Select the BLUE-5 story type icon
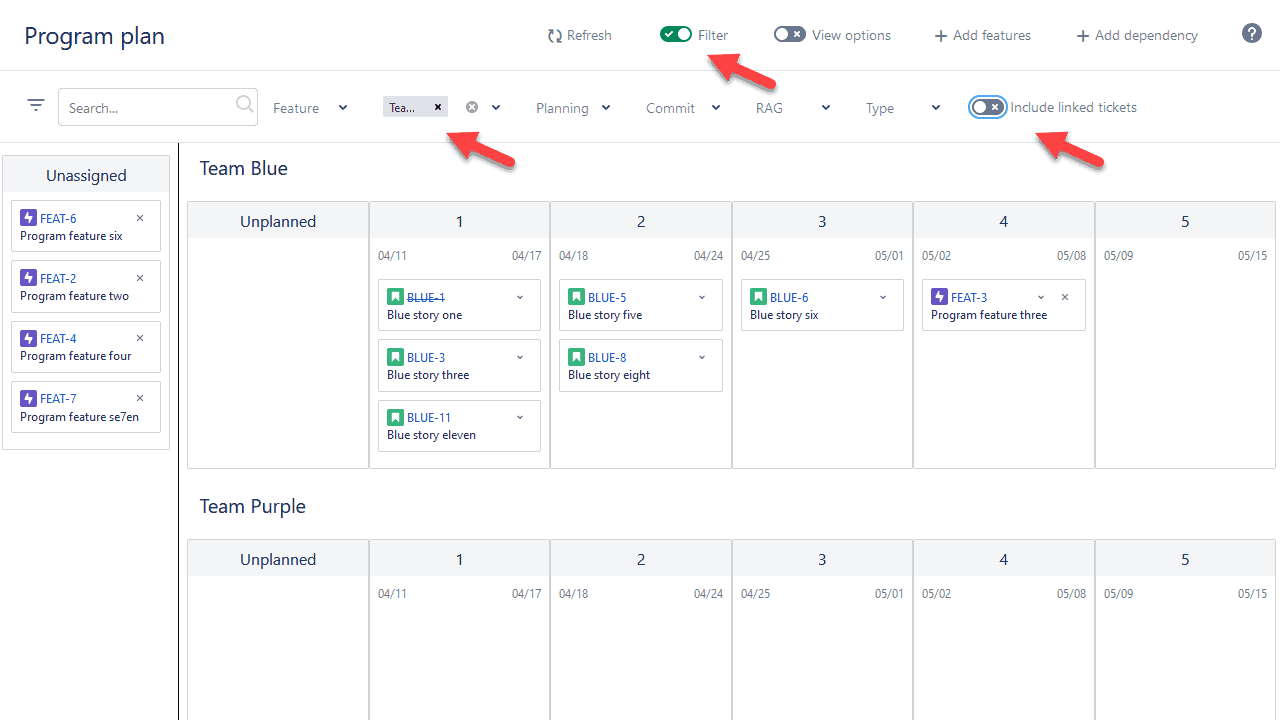This screenshot has width=1280, height=720. click(577, 296)
